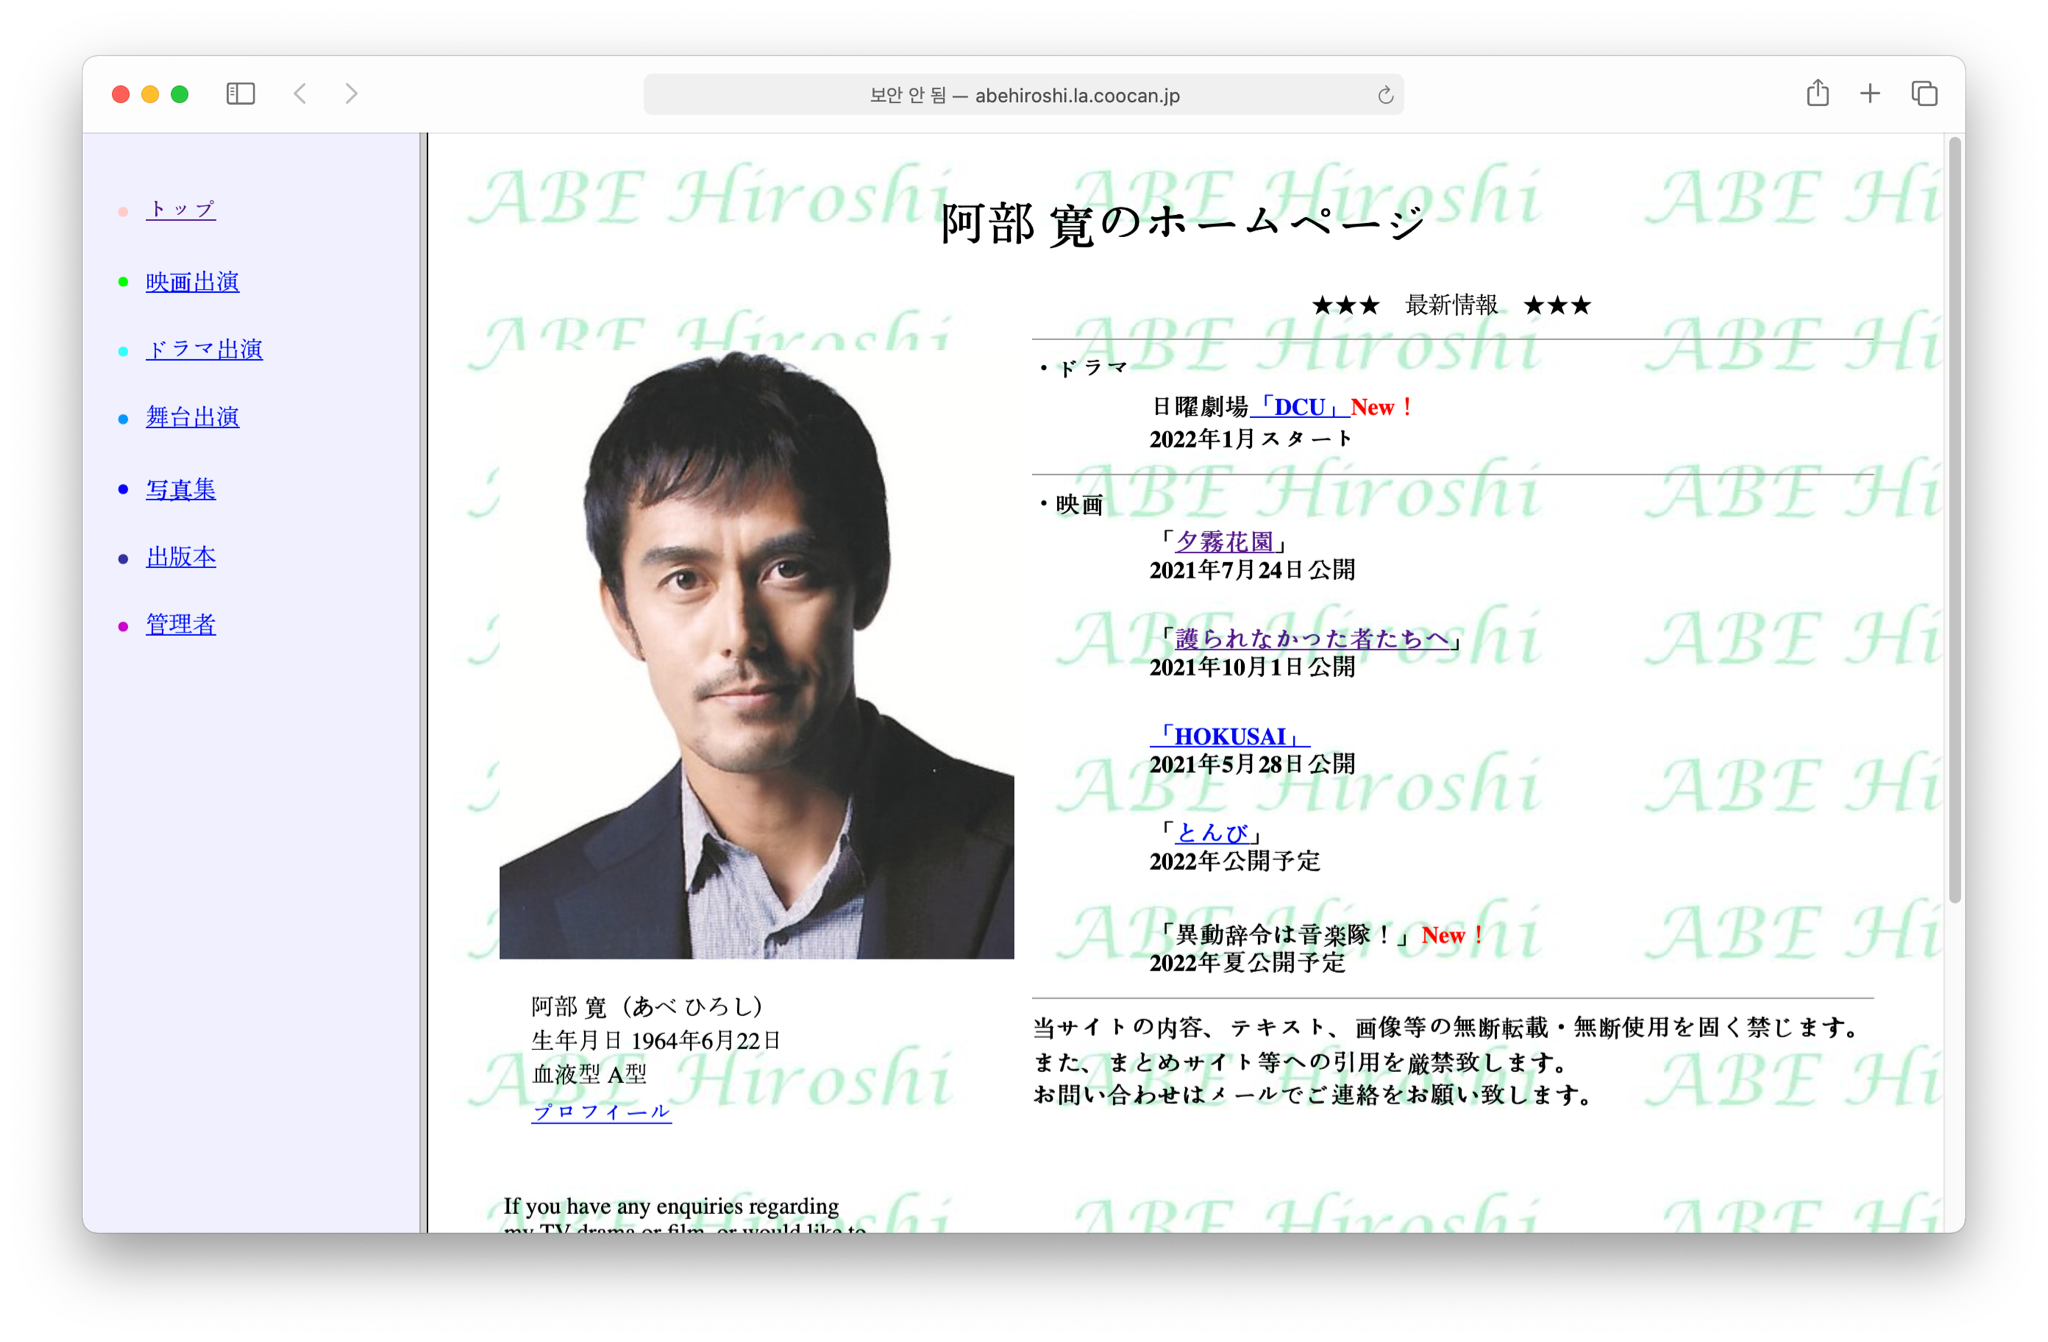Open the Share menu icon

1817,94
